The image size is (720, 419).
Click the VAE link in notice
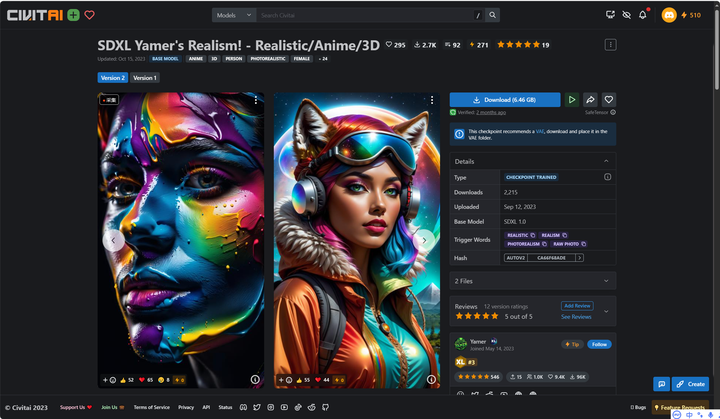540,131
